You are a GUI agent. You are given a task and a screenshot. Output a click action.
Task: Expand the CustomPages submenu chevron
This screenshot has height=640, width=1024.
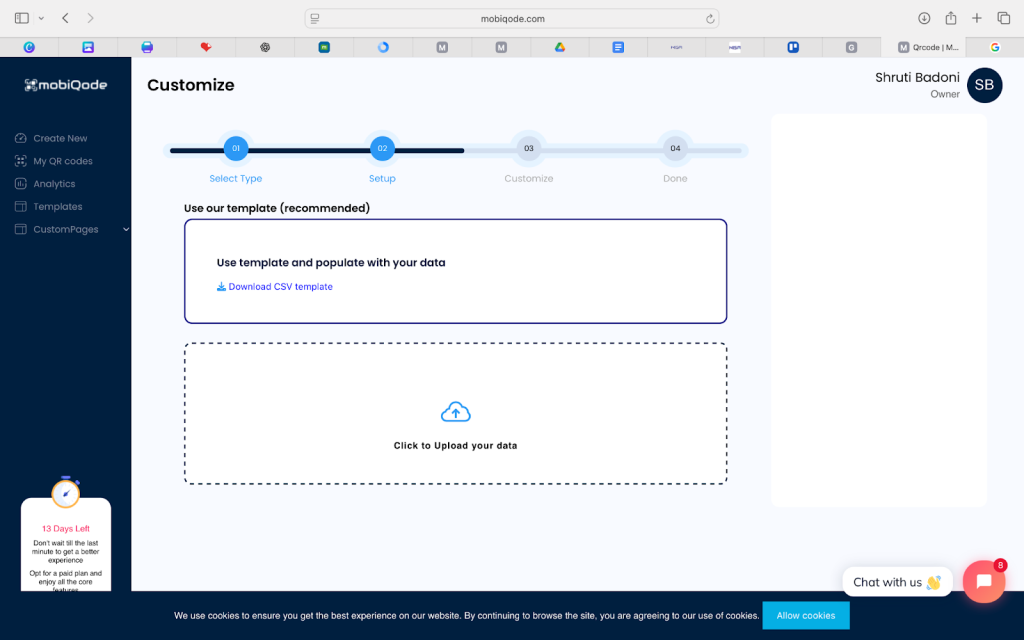126,229
